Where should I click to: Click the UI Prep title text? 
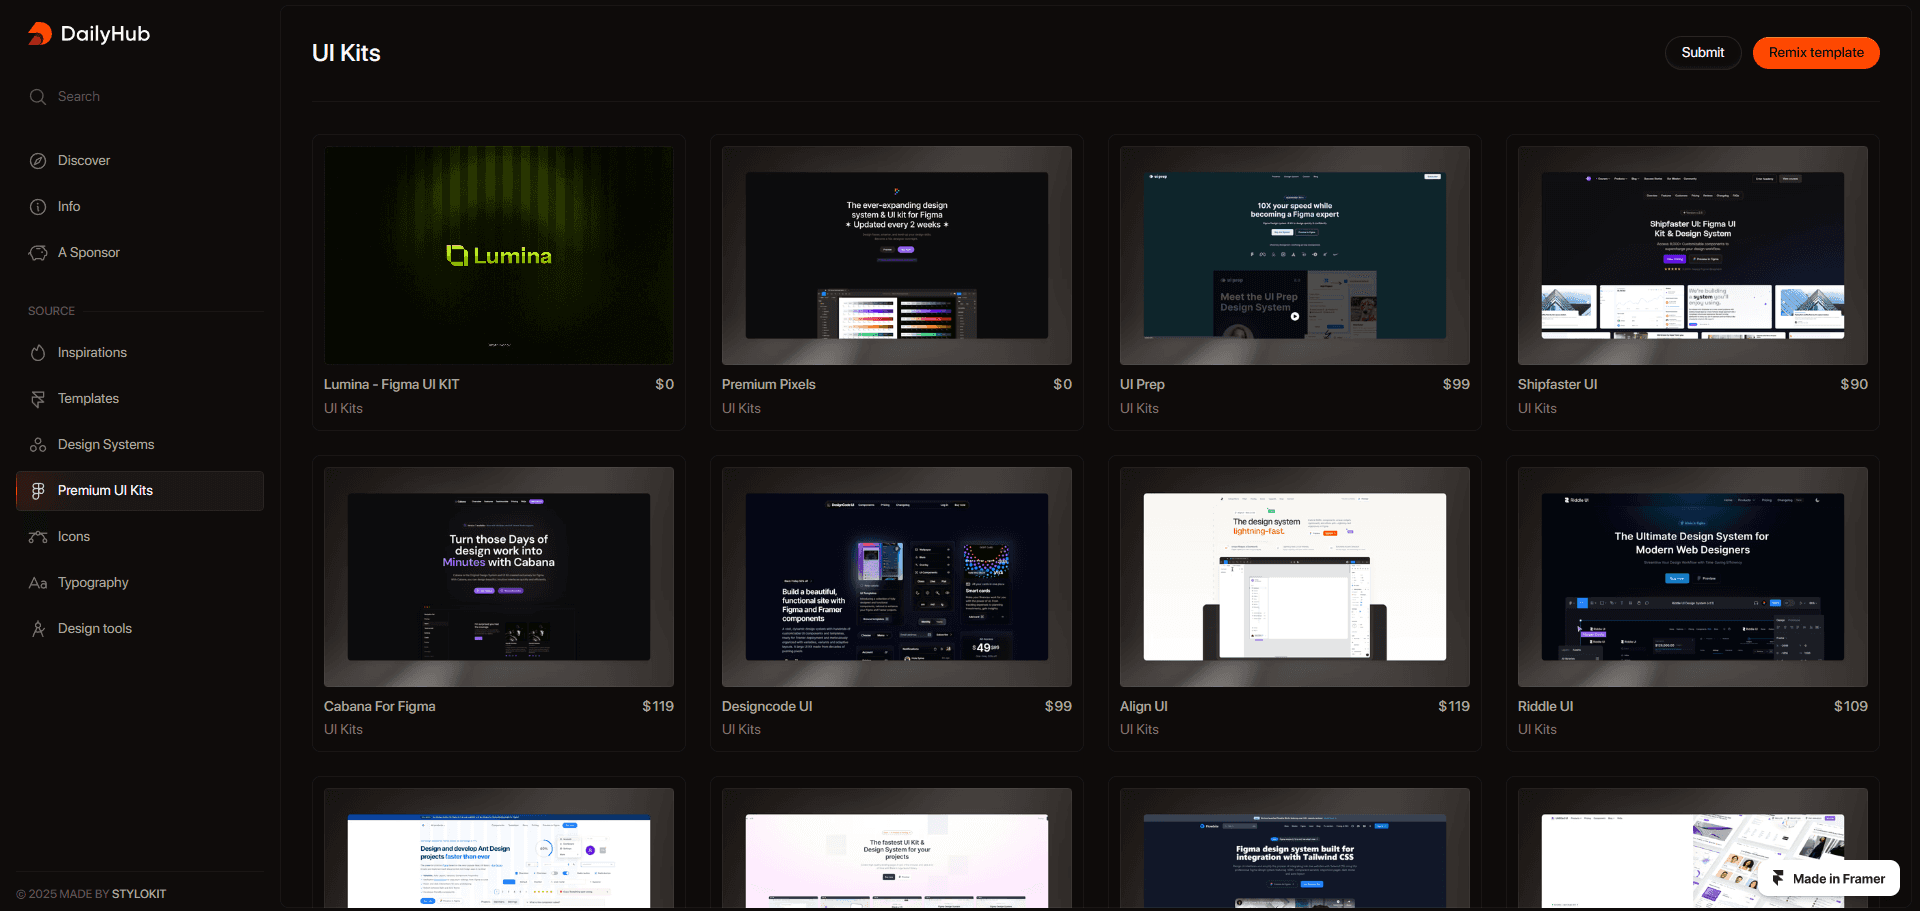[1142, 385]
